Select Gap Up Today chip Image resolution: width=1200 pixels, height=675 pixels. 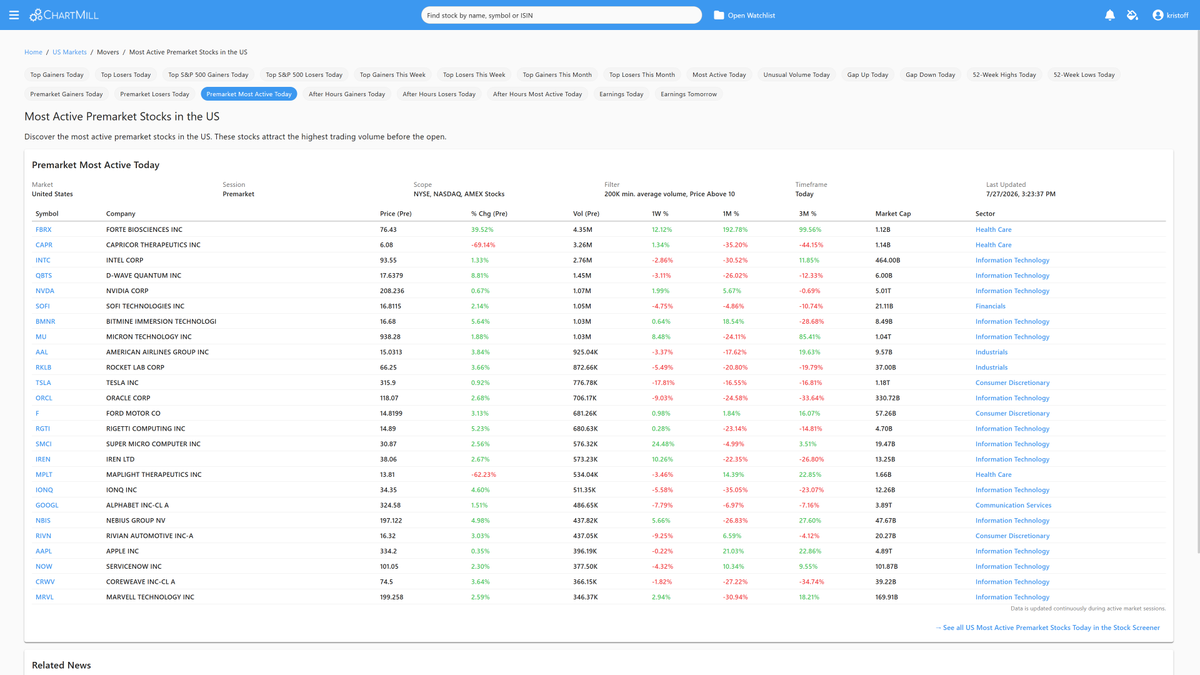tap(868, 75)
